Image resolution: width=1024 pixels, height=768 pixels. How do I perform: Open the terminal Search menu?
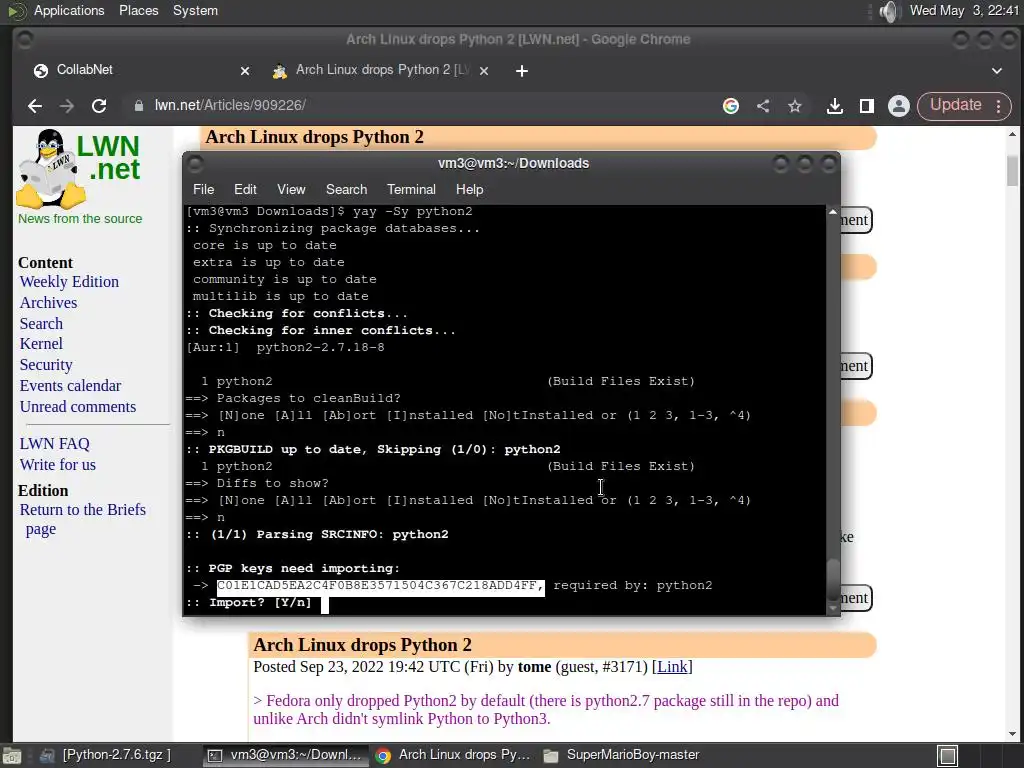coord(346,189)
